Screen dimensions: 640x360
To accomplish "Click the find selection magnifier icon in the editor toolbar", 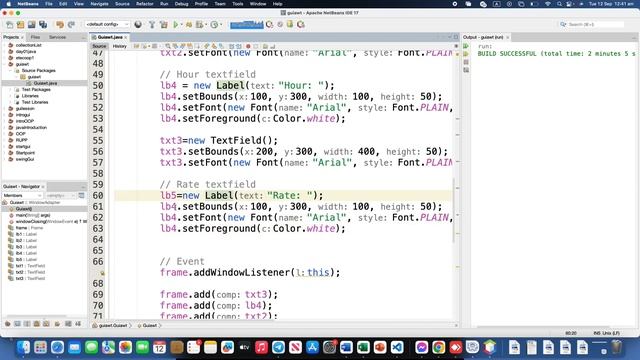I will coord(168,46).
